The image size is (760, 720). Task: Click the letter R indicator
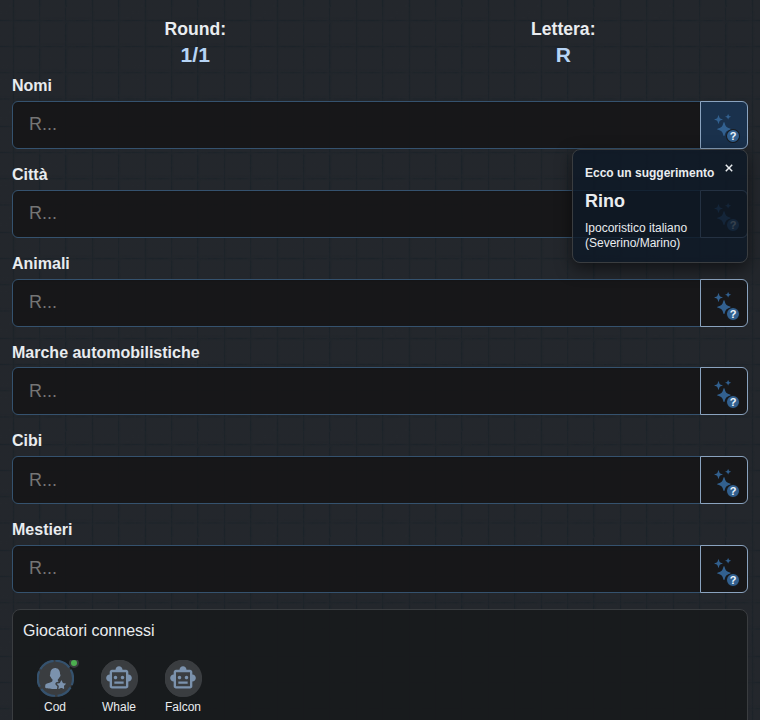coord(563,55)
